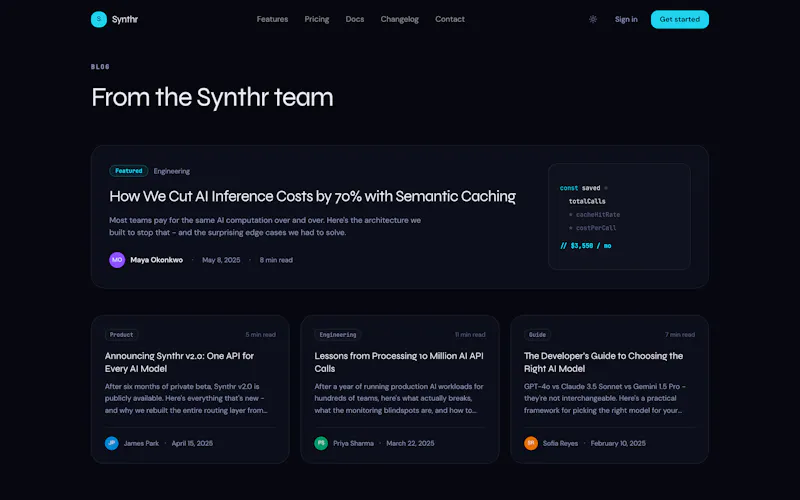
Task: Click the BLOG section label
Action: click(100, 67)
